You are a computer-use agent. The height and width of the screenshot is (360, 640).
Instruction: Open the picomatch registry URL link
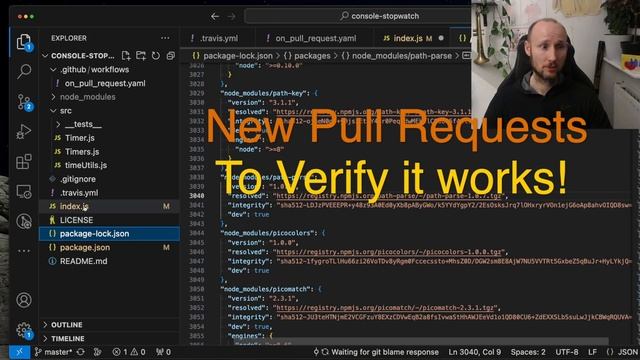385,308
